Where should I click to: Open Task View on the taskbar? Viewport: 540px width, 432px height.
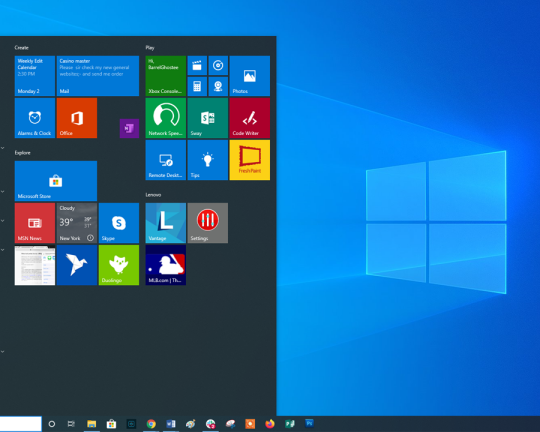click(71, 424)
